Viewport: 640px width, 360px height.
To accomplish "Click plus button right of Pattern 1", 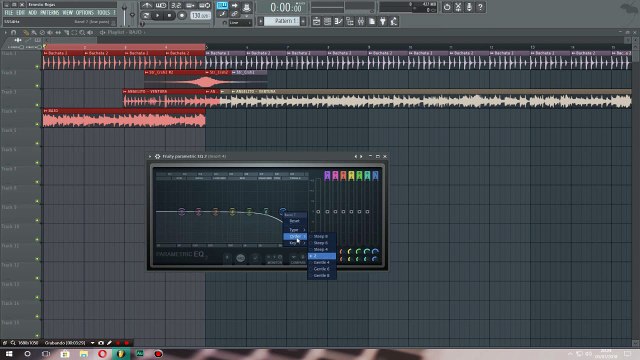I will pos(303,21).
